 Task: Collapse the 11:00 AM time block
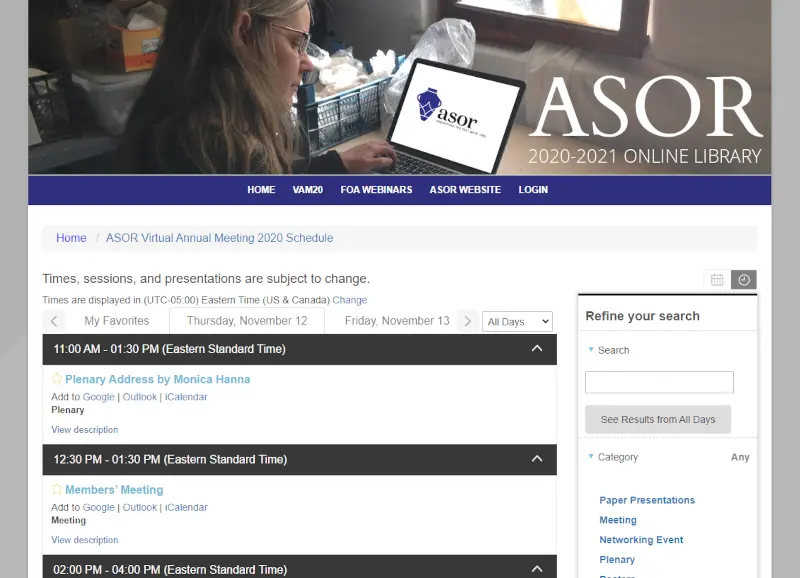coord(537,349)
